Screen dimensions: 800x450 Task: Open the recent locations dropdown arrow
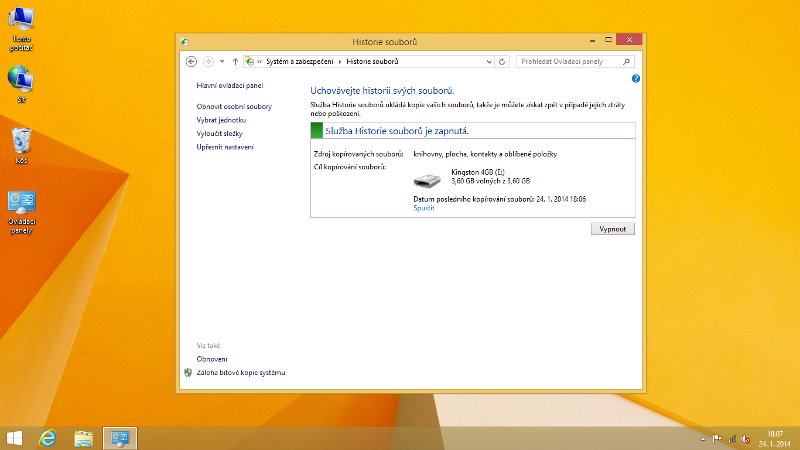pos(221,62)
